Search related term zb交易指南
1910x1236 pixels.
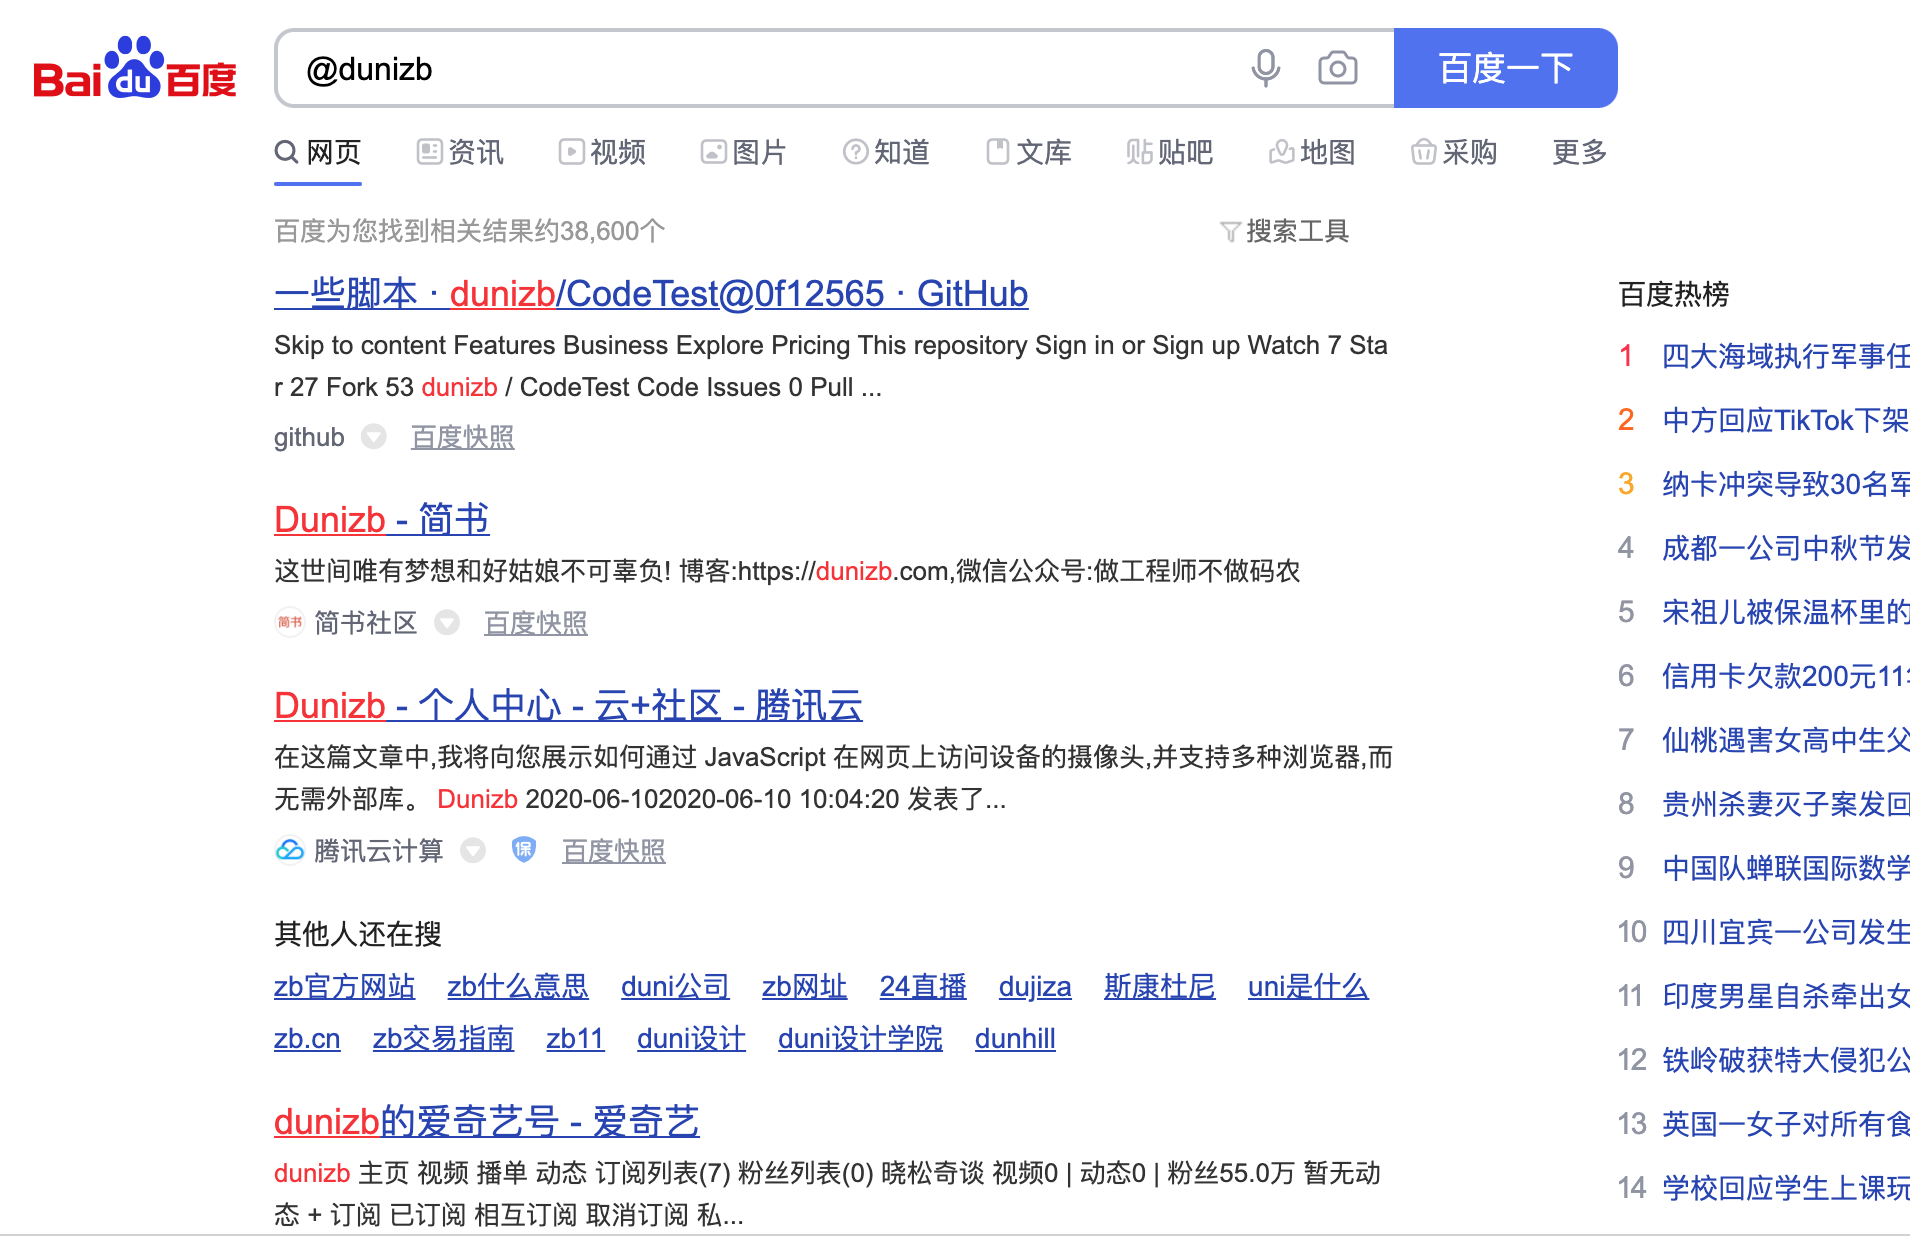pos(443,1039)
